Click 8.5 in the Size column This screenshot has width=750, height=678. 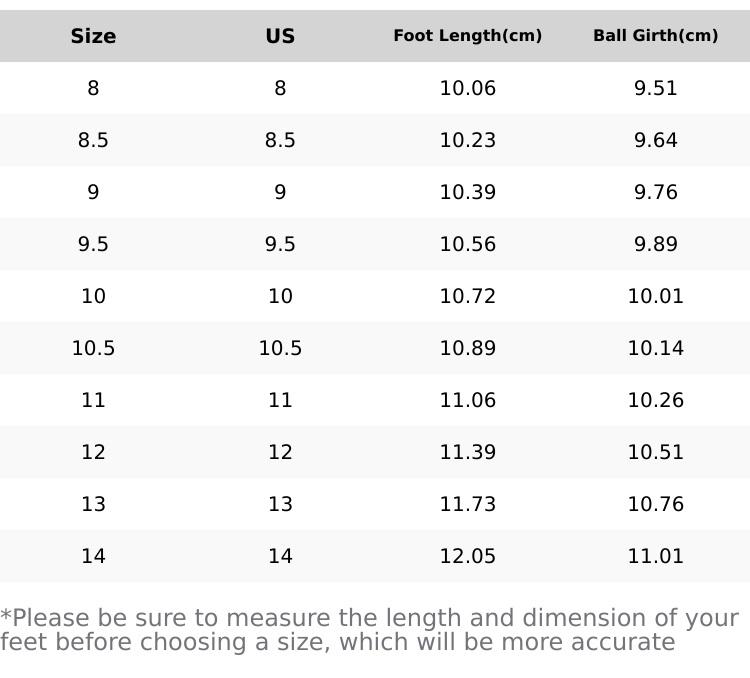93,140
